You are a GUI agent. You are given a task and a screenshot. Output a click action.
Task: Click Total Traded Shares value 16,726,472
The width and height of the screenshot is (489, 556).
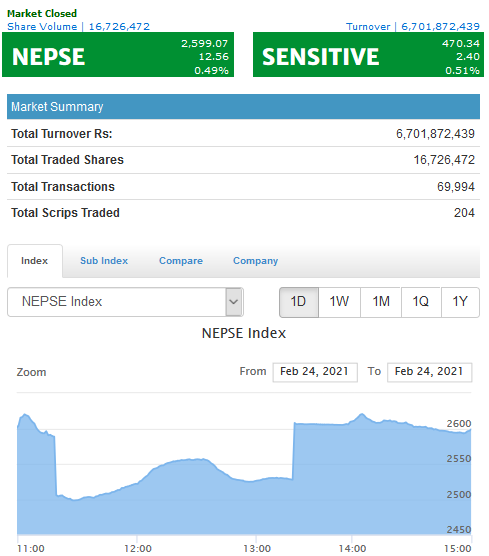pos(444,160)
